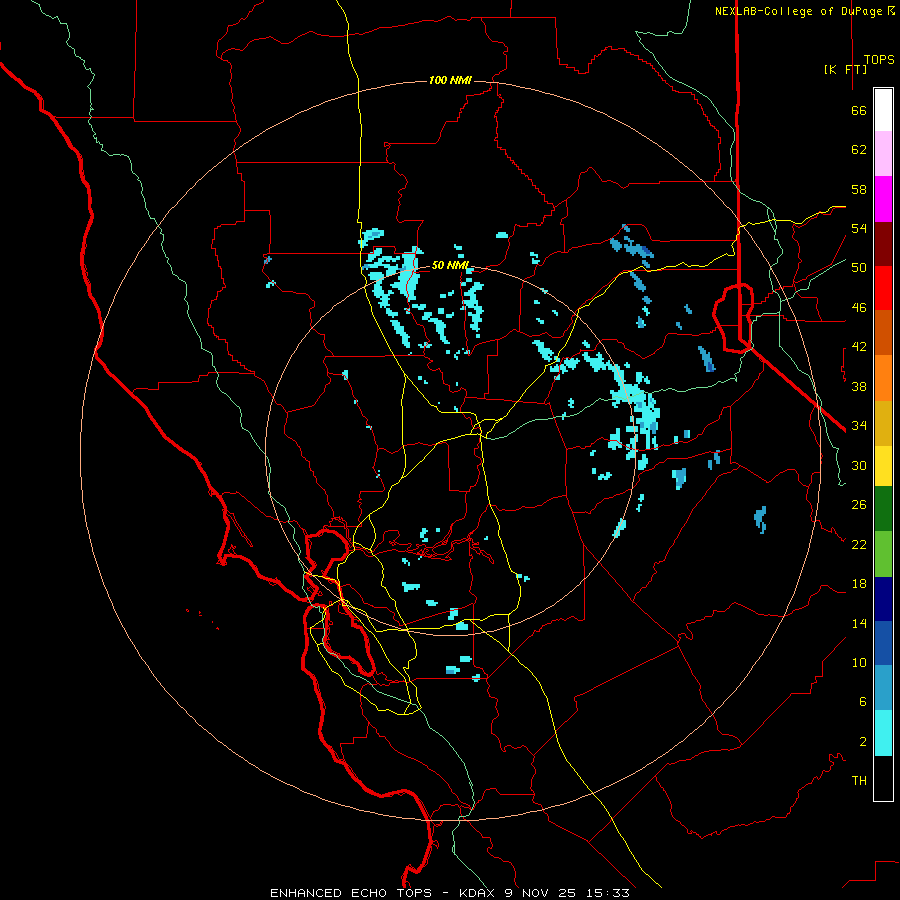Click the '62' legend value
This screenshot has height=900, width=900.
click(x=859, y=150)
